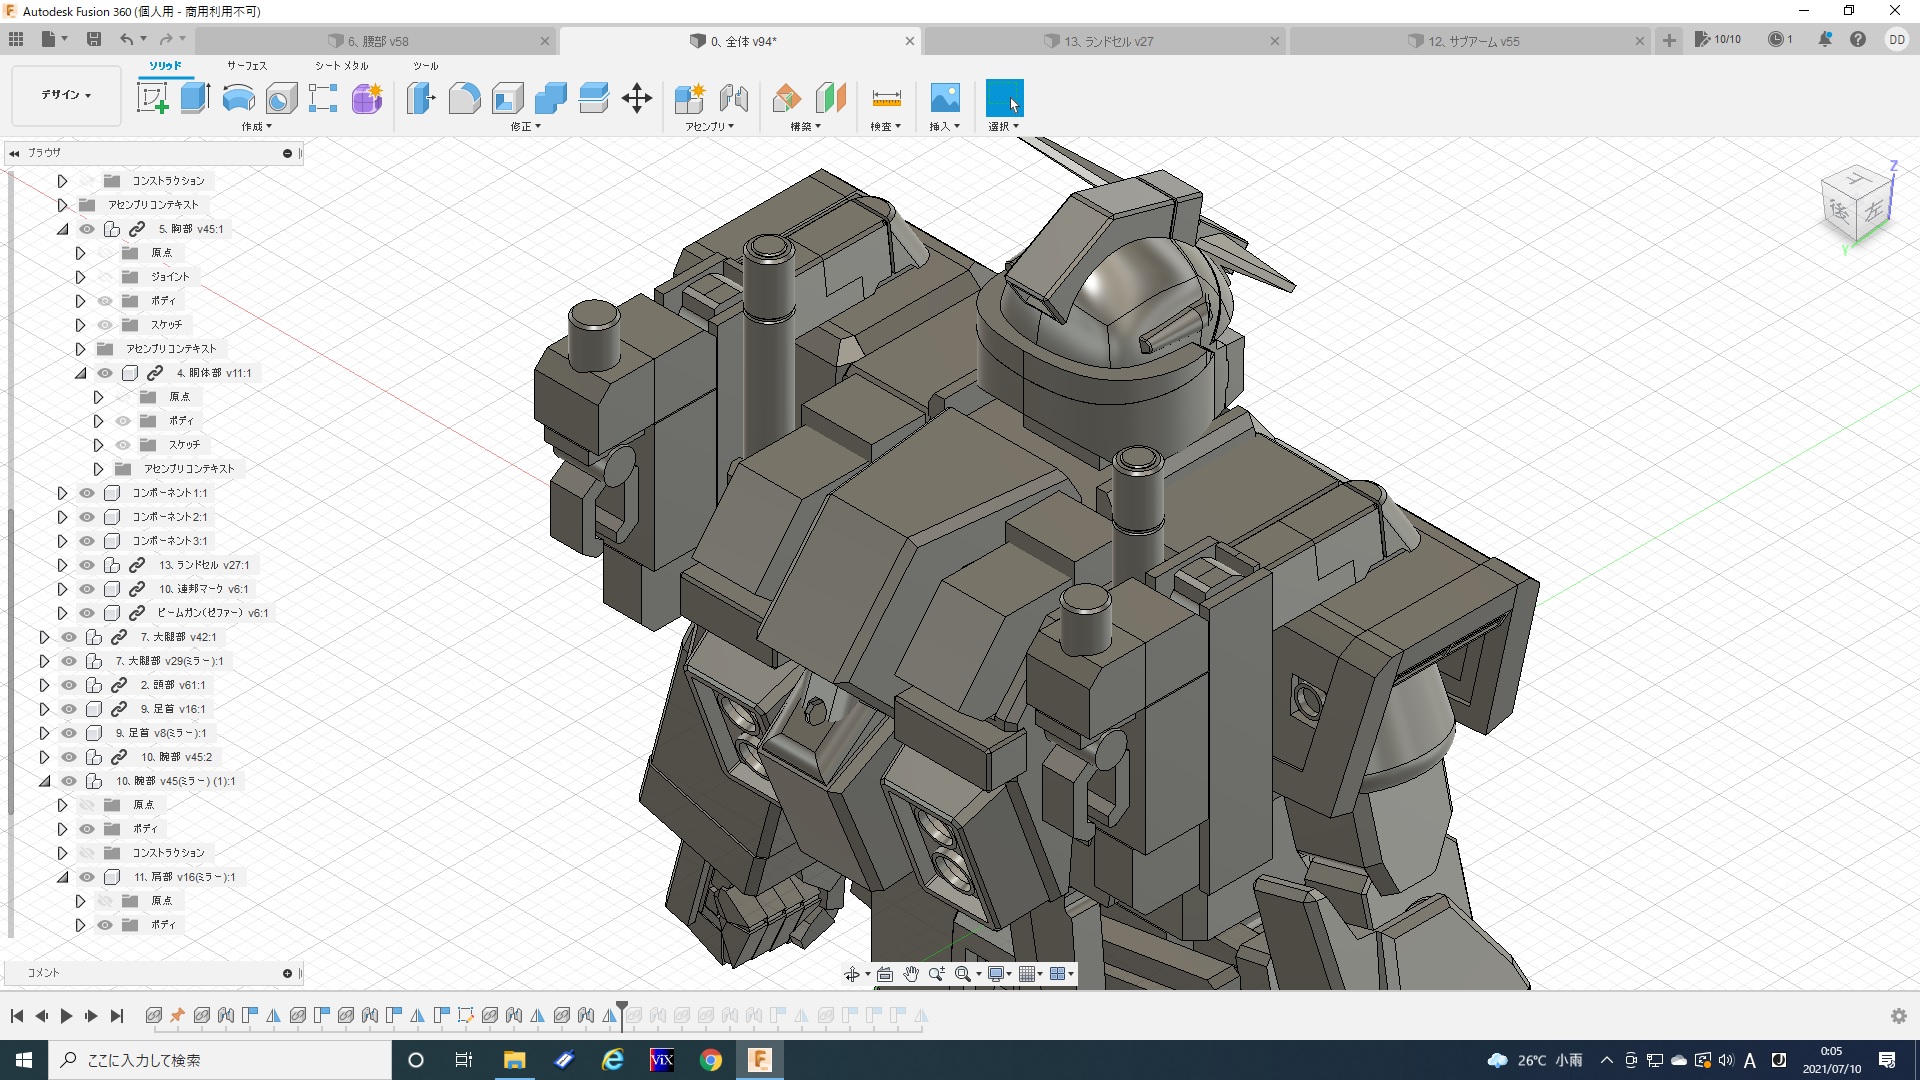Click the ViewCube in the viewport corner

pos(1857,205)
